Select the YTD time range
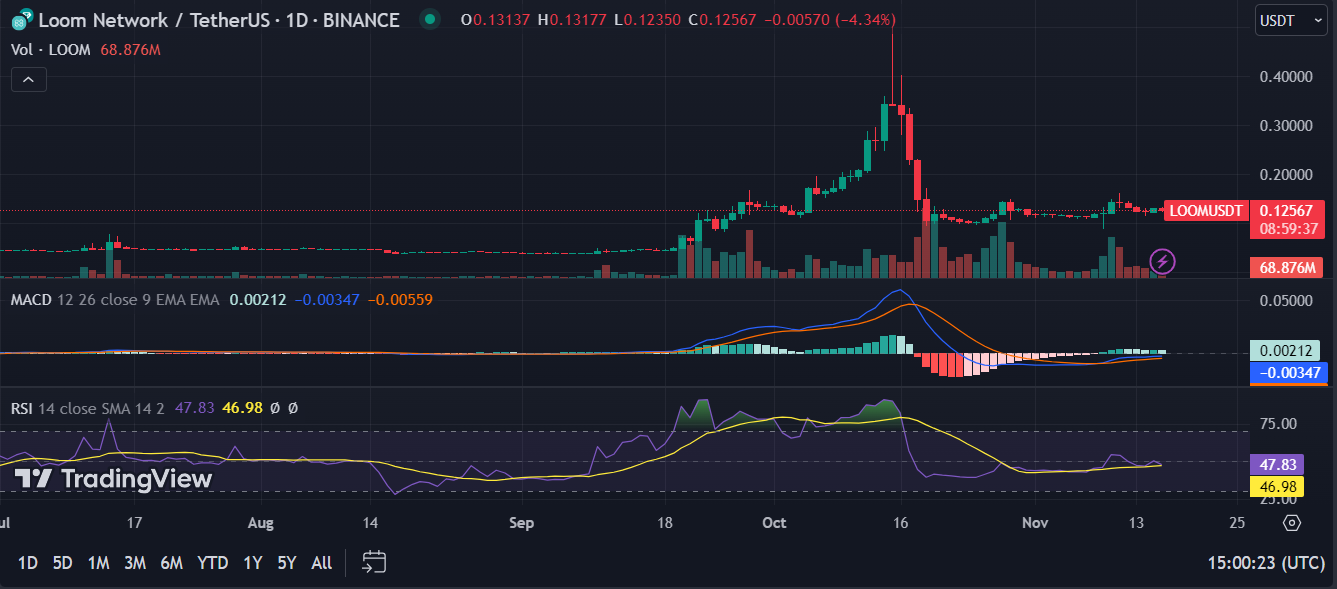This screenshot has width=1337, height=589. tap(212, 563)
